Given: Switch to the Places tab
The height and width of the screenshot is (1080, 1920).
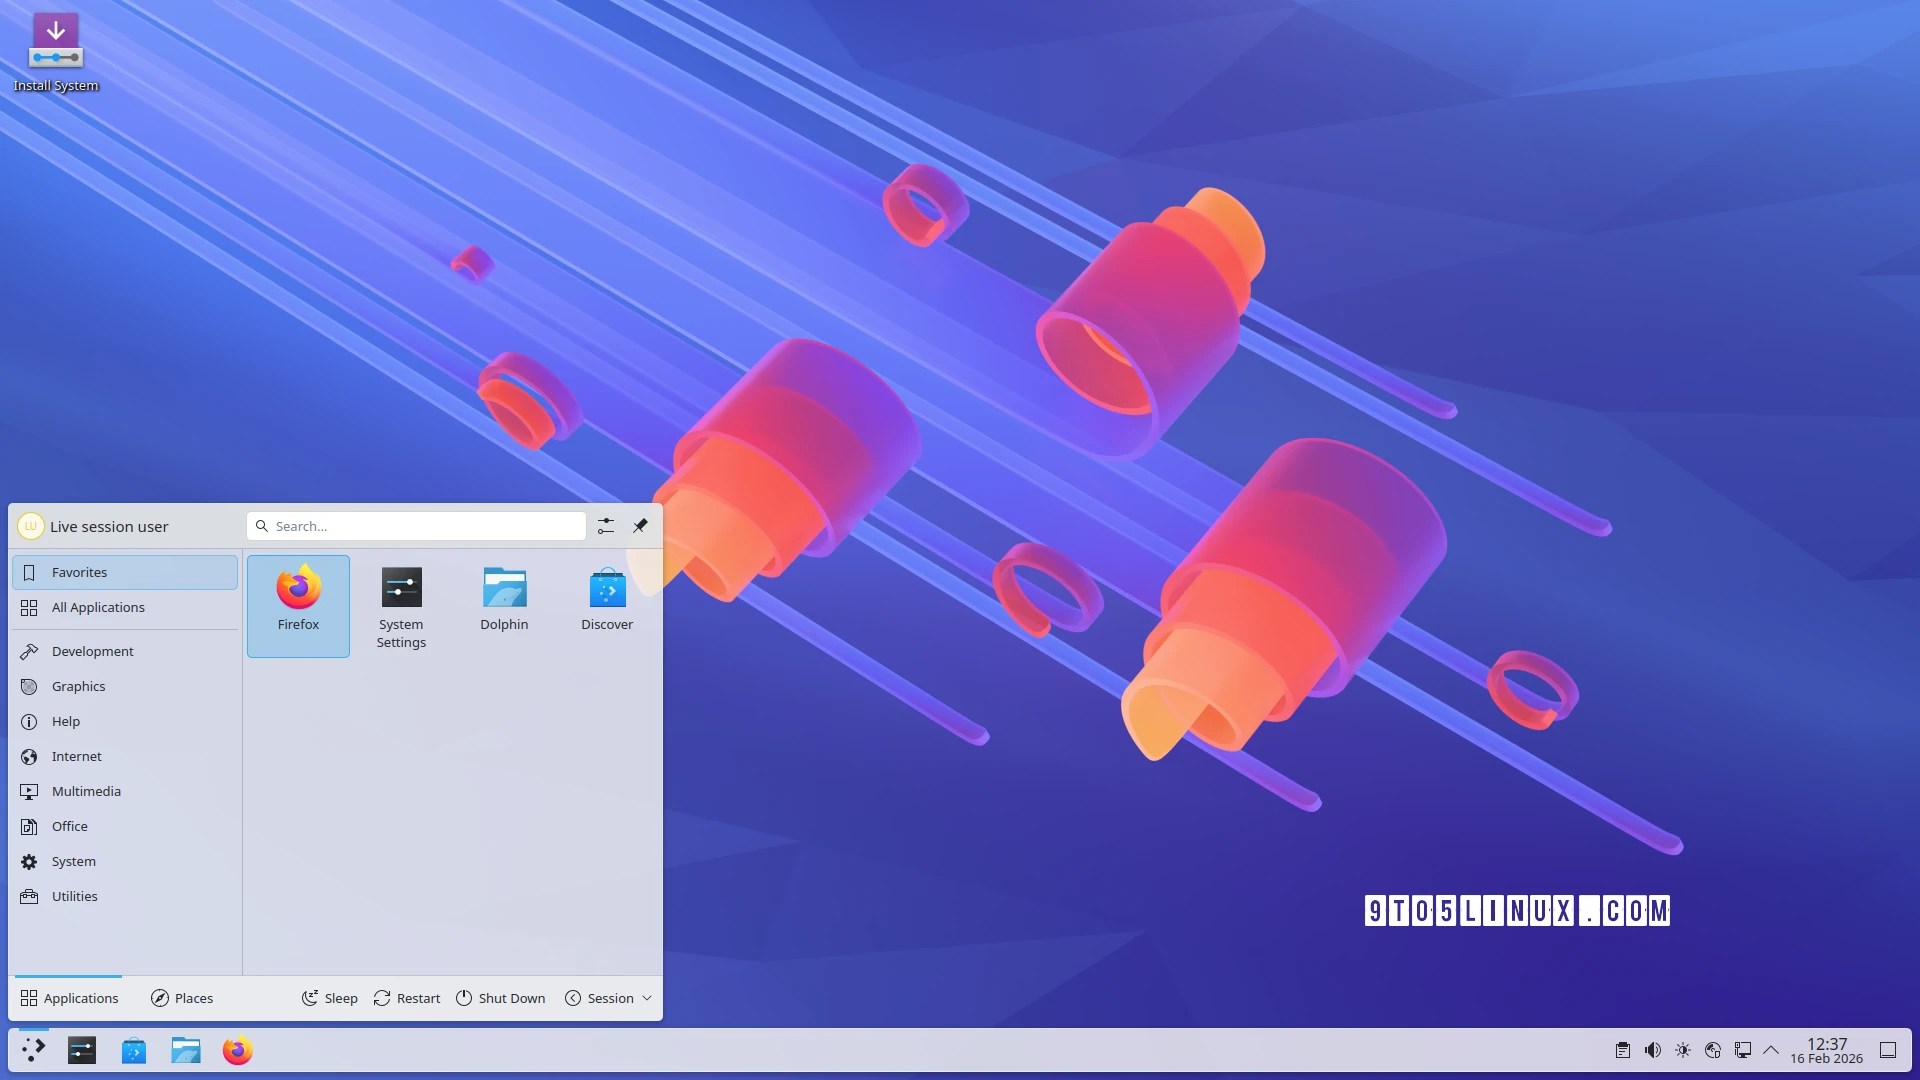Looking at the screenshot, I should pyautogui.click(x=182, y=997).
